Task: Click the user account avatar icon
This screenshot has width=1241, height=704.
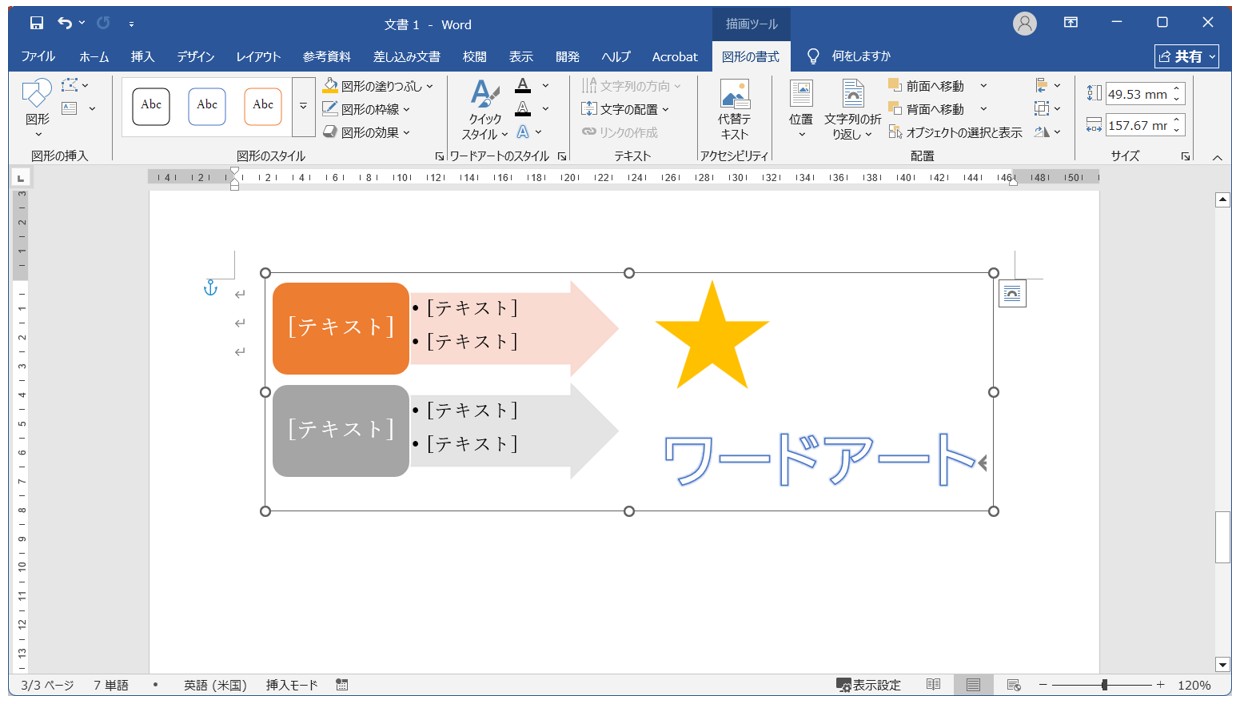Action: 1025,24
